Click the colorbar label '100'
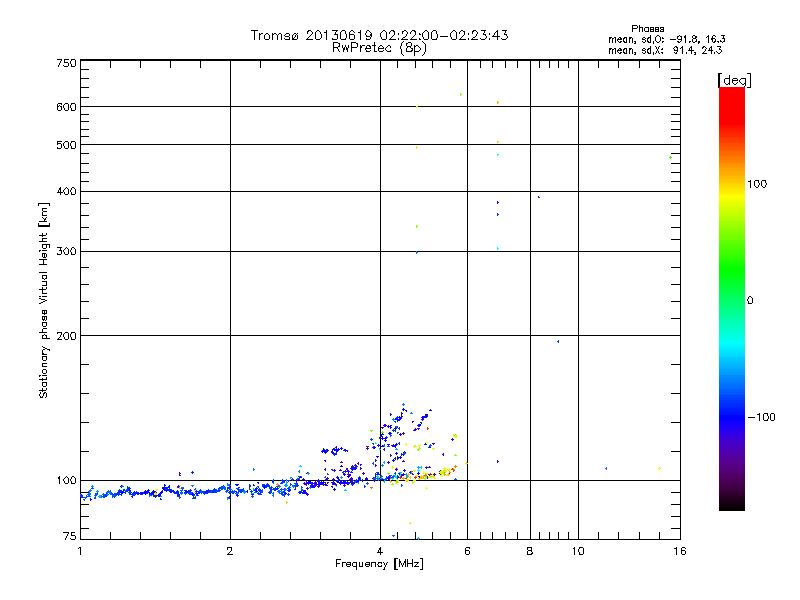The width and height of the screenshot is (800, 600). (x=757, y=184)
